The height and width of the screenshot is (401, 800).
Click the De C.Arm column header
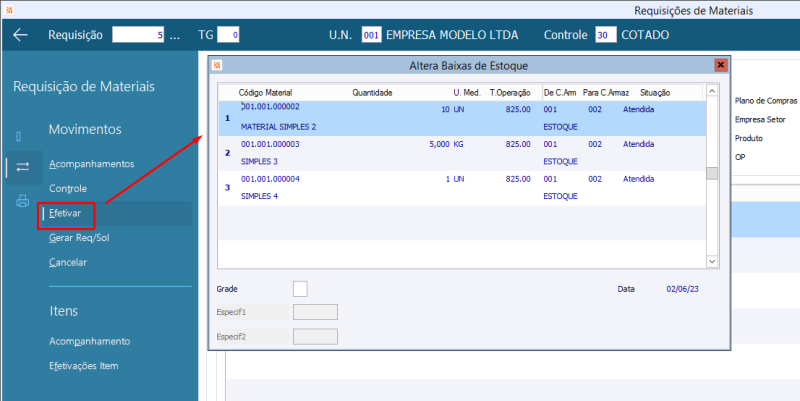point(560,93)
